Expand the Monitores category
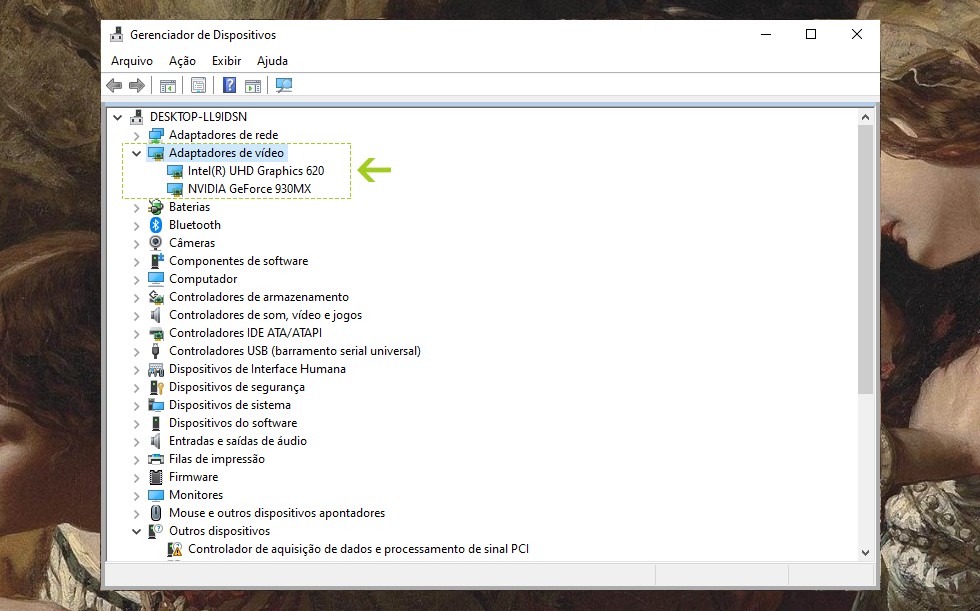Screen dimensions: 980x611 137,495
